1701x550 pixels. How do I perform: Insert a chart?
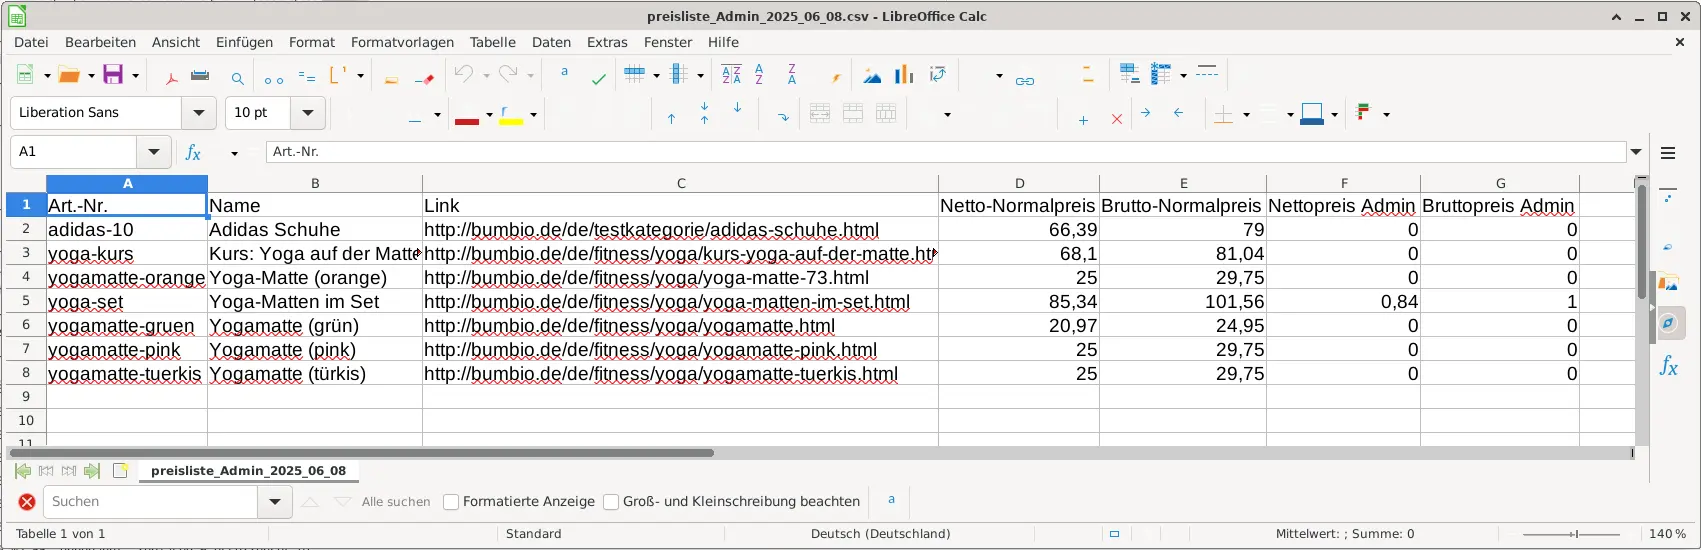[x=904, y=75]
